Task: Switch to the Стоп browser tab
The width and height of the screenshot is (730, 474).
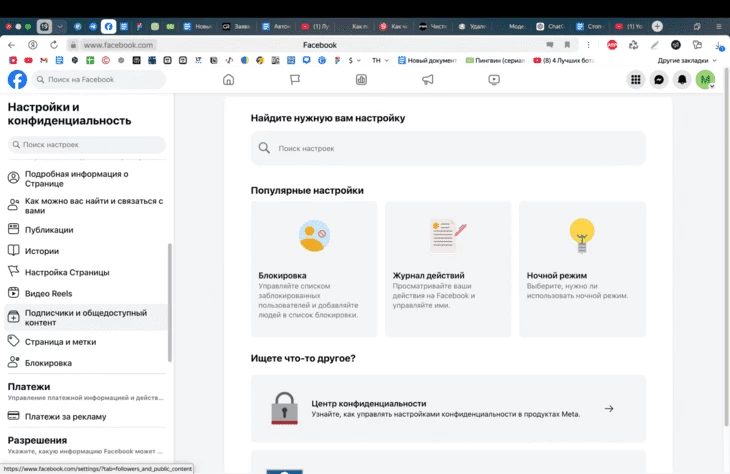Action: click(590, 27)
